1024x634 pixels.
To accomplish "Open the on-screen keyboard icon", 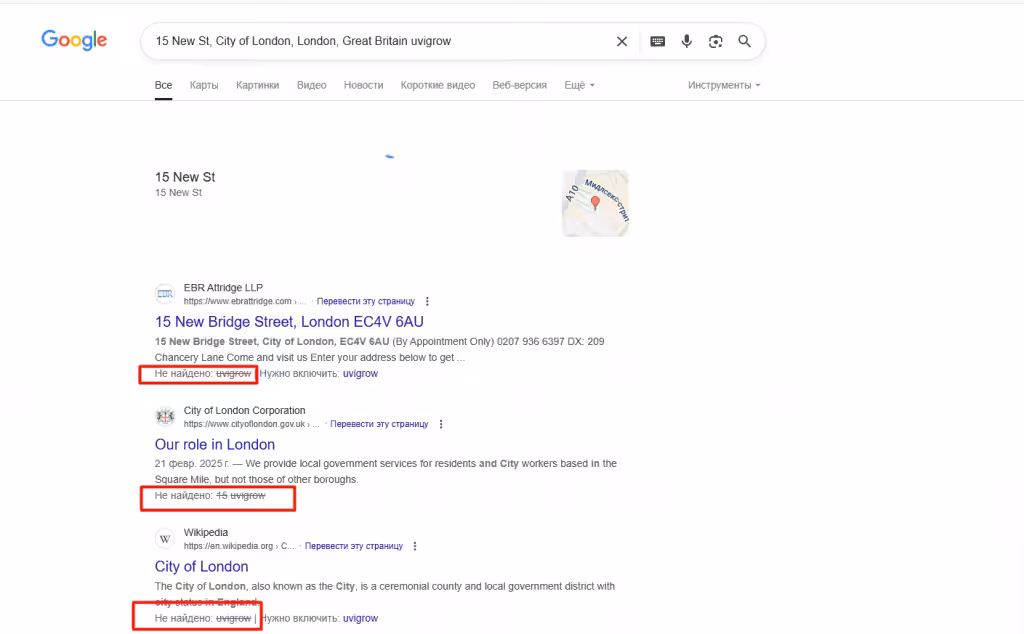I will (x=658, y=41).
